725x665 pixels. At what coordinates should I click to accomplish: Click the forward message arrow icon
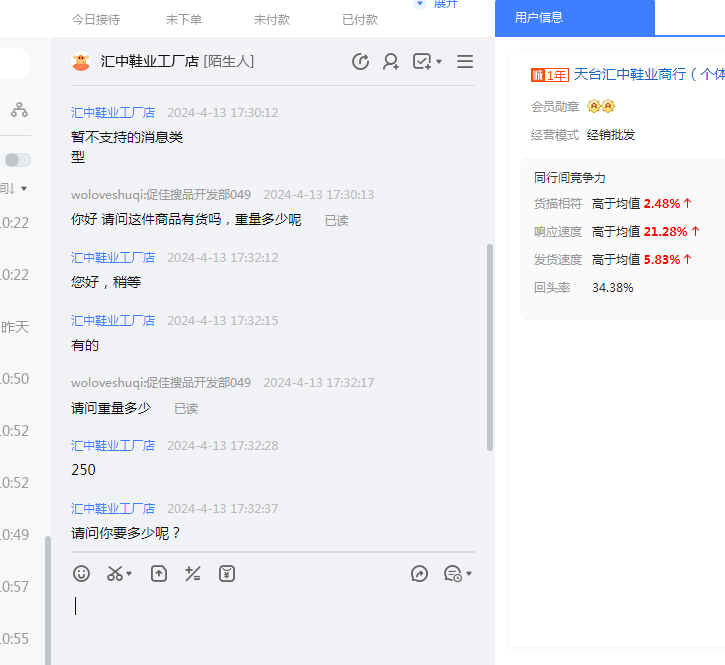420,573
